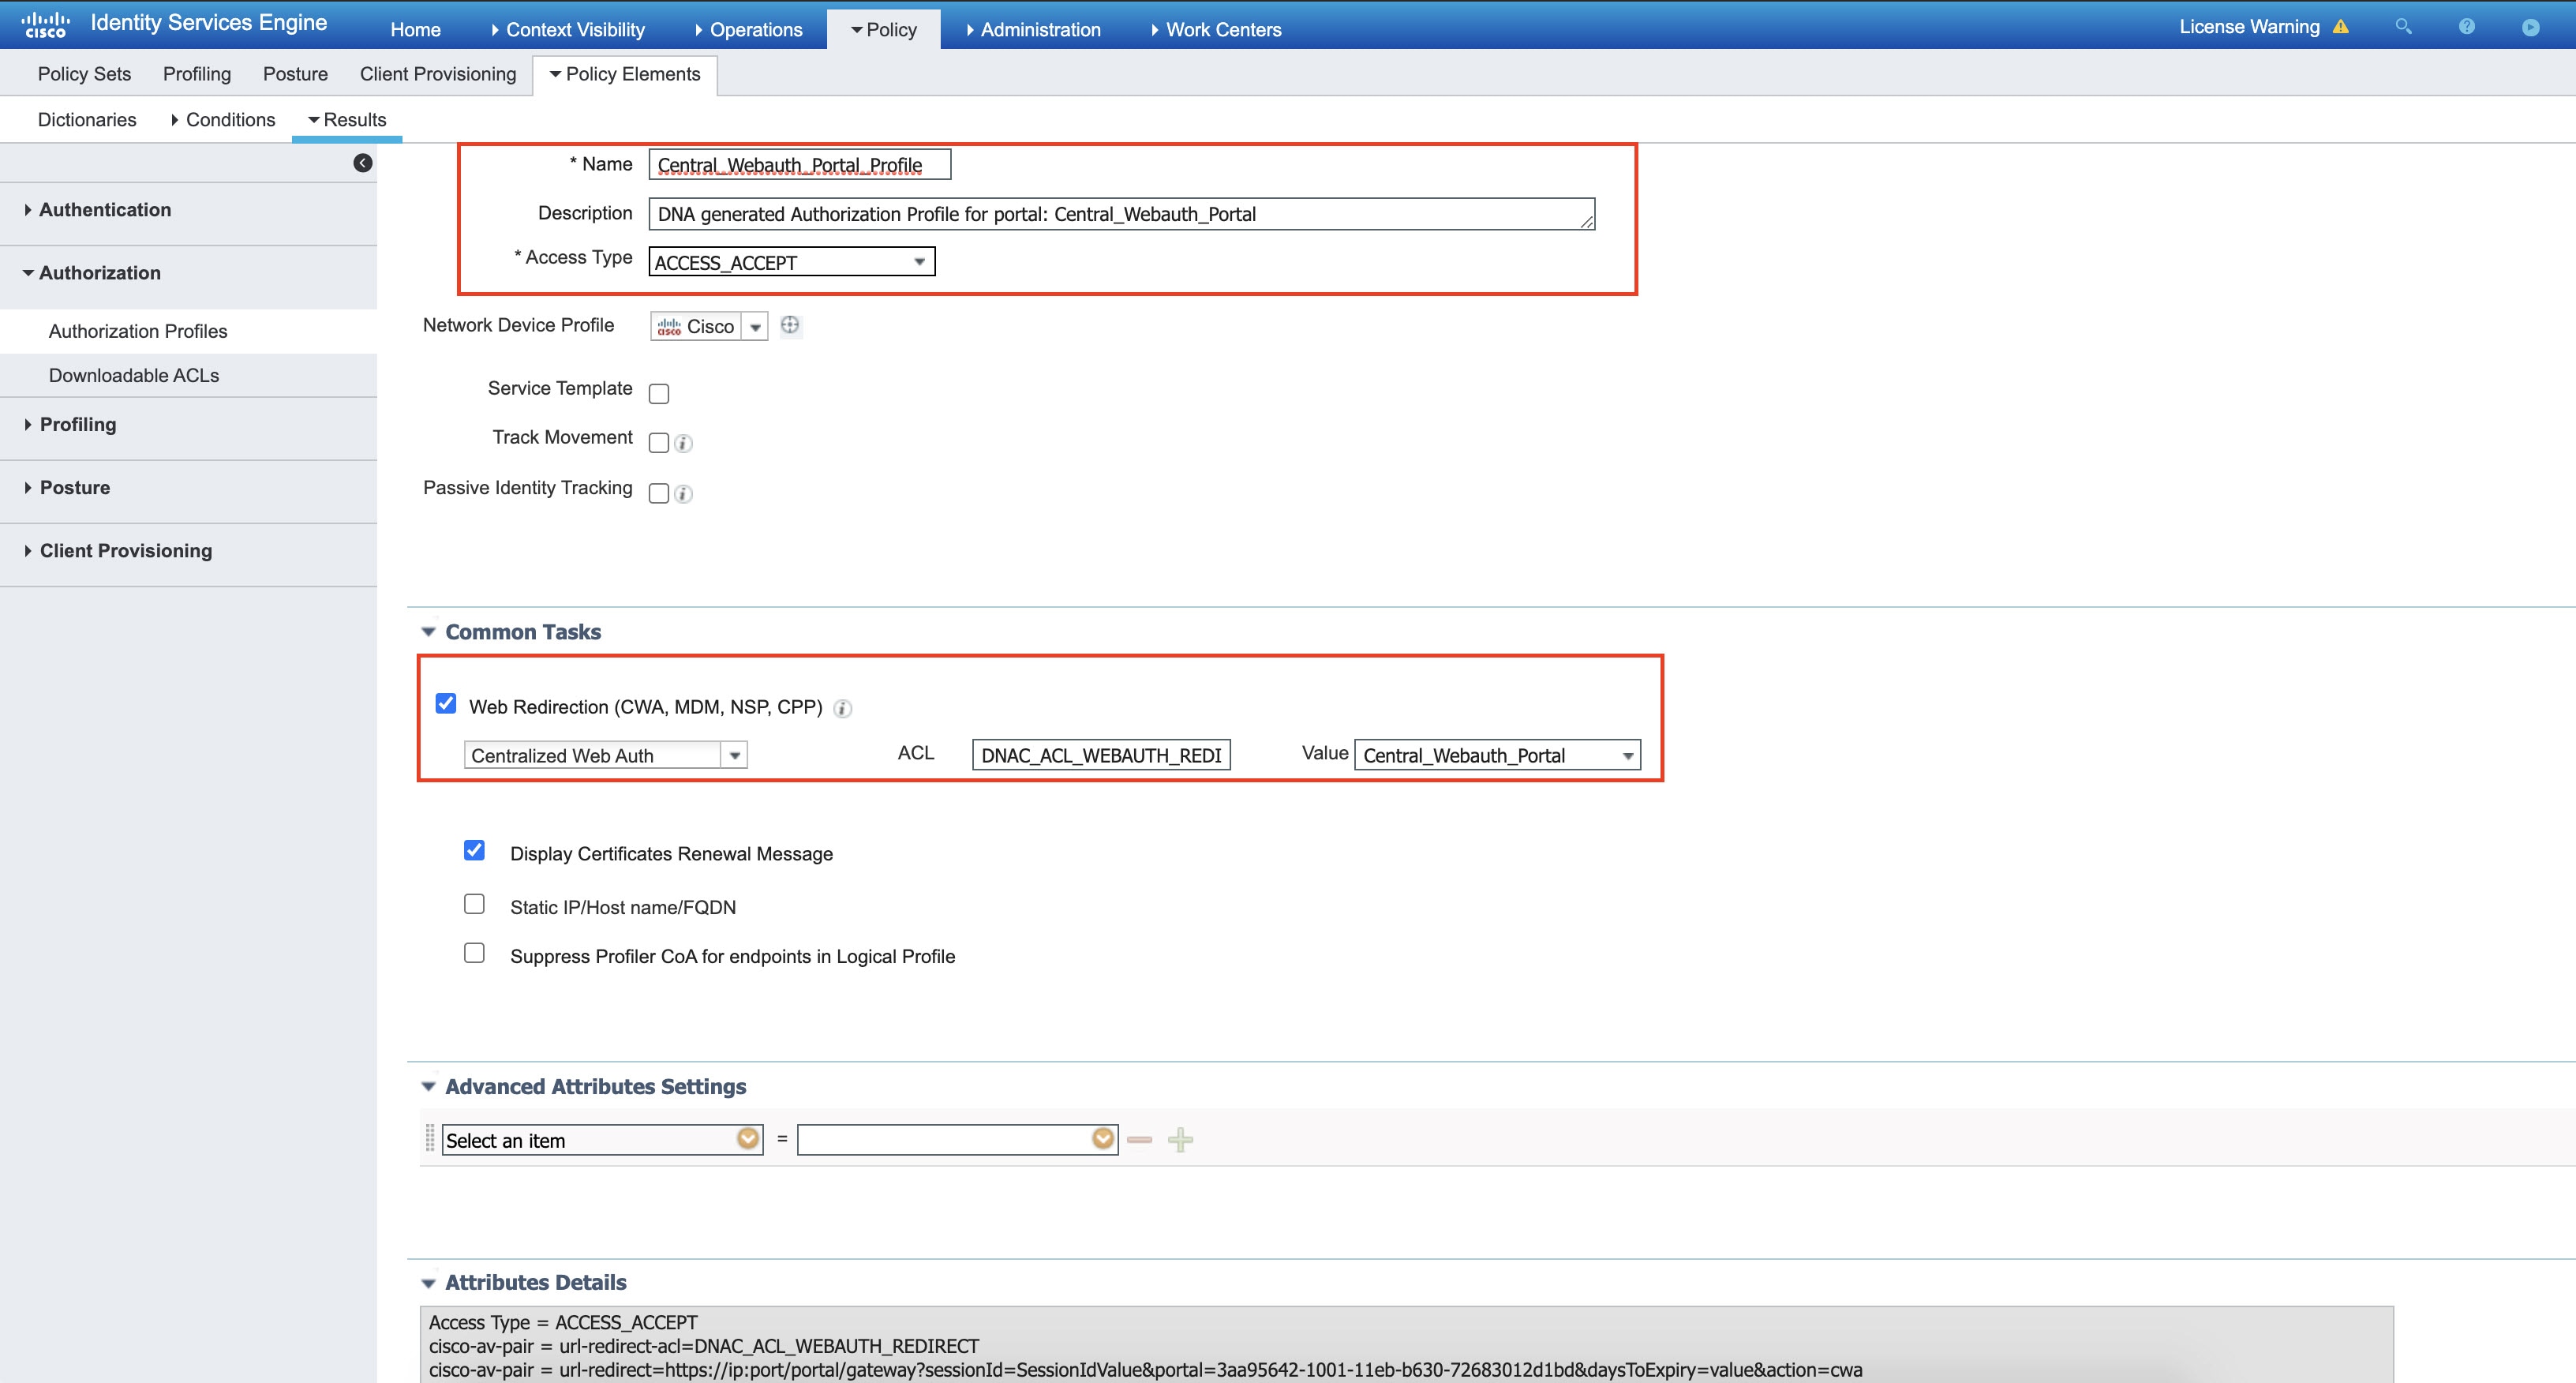The width and height of the screenshot is (2576, 1383).
Task: Open the Operations menu
Action: [749, 30]
